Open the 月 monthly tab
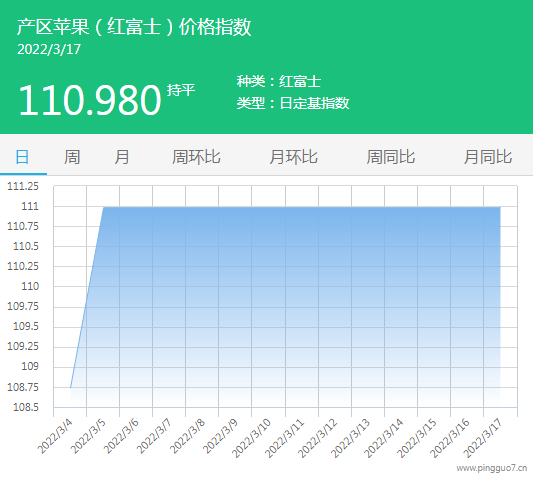This screenshot has height=477, width=533. coord(122,157)
